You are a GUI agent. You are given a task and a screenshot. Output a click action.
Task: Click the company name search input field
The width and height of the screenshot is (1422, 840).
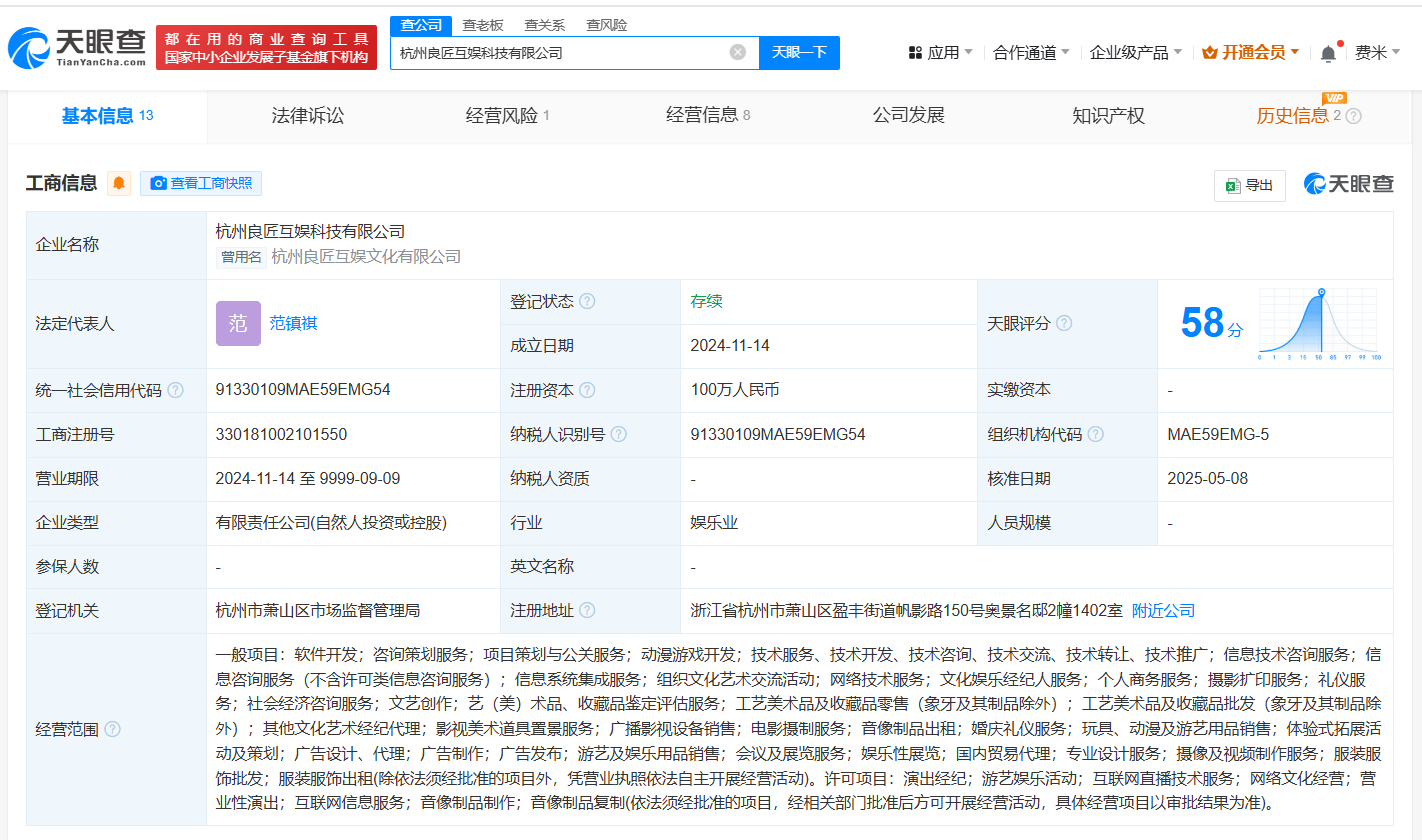point(560,52)
